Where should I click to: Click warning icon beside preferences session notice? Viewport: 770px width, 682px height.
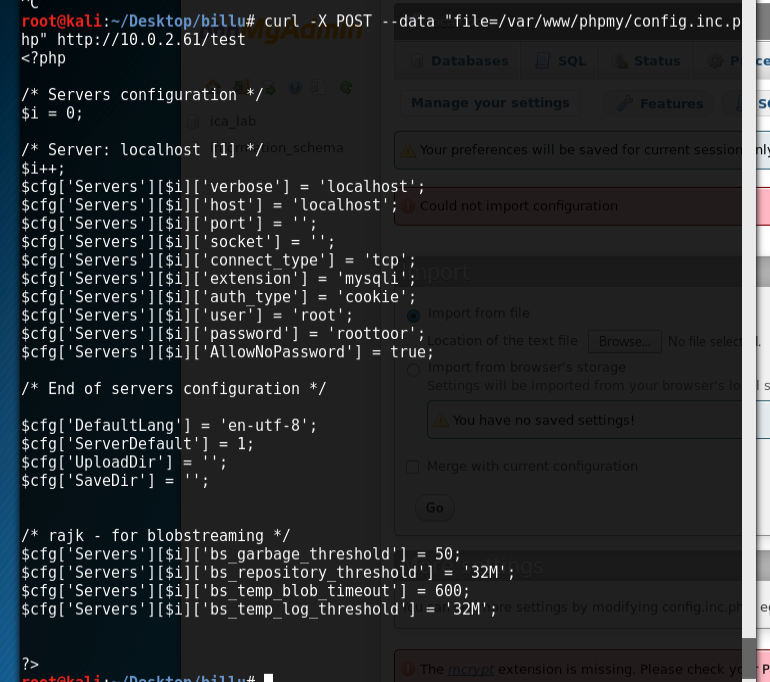tap(408, 150)
